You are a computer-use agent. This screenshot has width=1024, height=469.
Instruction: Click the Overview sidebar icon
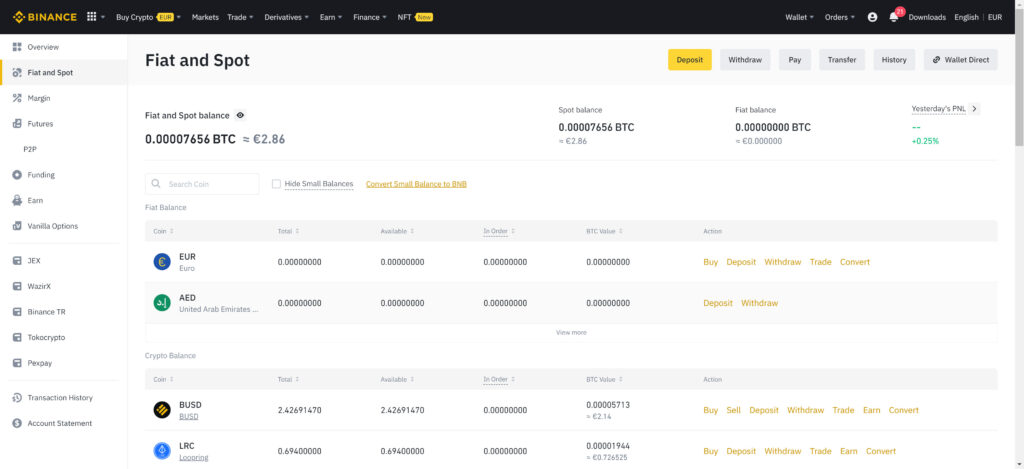coord(18,47)
